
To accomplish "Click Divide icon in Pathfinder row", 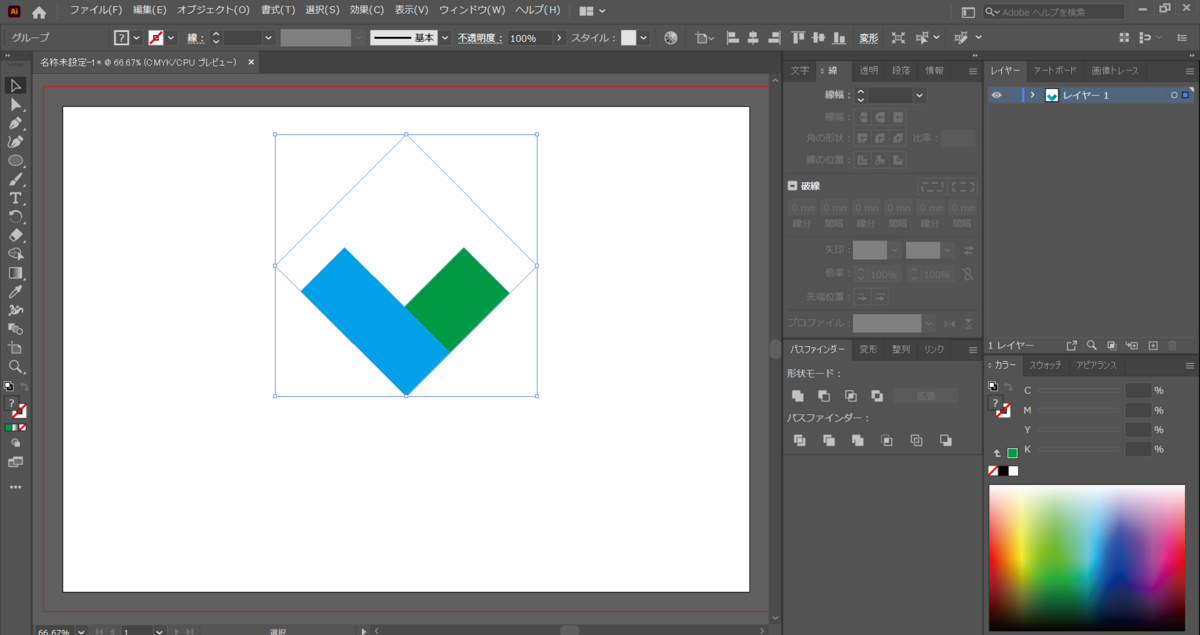I will pyautogui.click(x=799, y=440).
